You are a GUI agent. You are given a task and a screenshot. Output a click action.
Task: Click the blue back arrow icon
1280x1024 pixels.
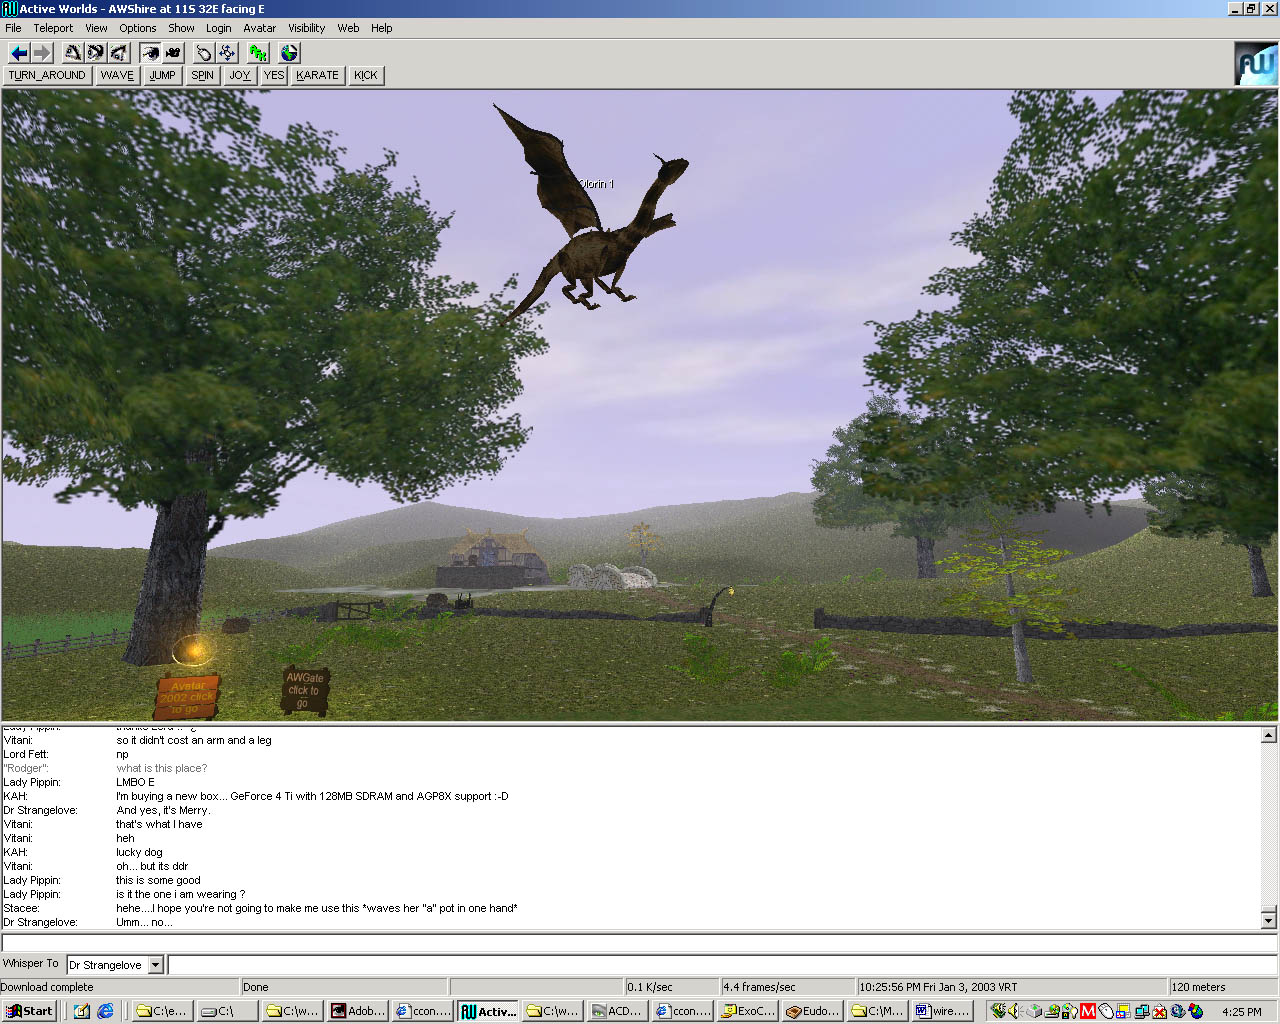pos(18,53)
